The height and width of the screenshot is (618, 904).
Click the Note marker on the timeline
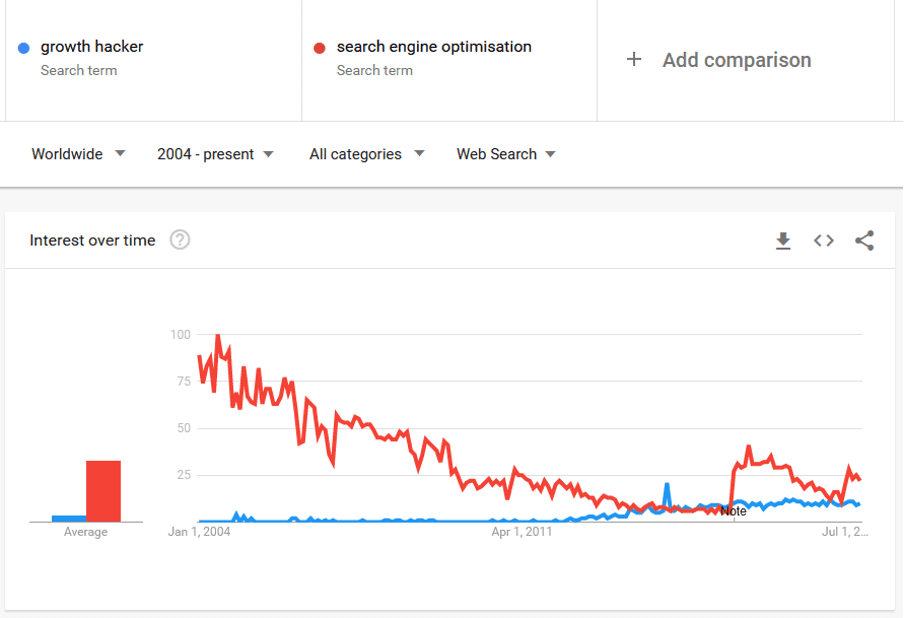[x=733, y=511]
